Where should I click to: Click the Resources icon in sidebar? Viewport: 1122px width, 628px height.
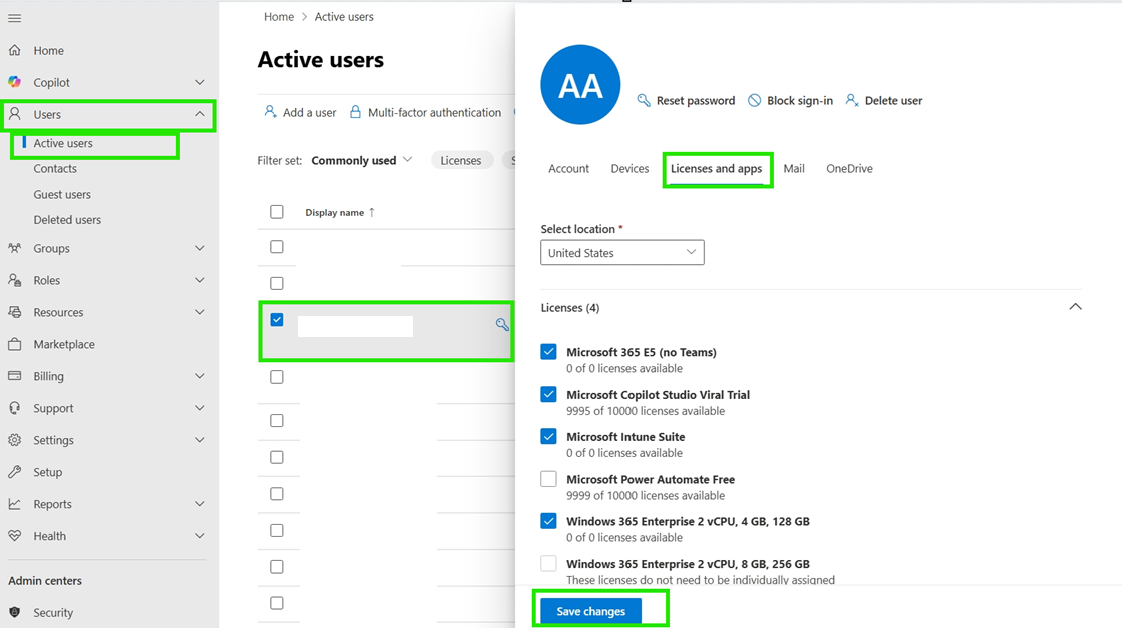(14, 312)
